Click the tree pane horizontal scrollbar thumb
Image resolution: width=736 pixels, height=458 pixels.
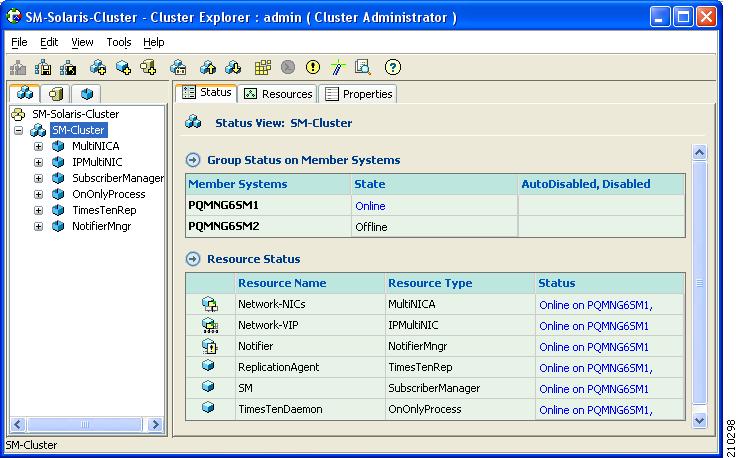[84, 425]
